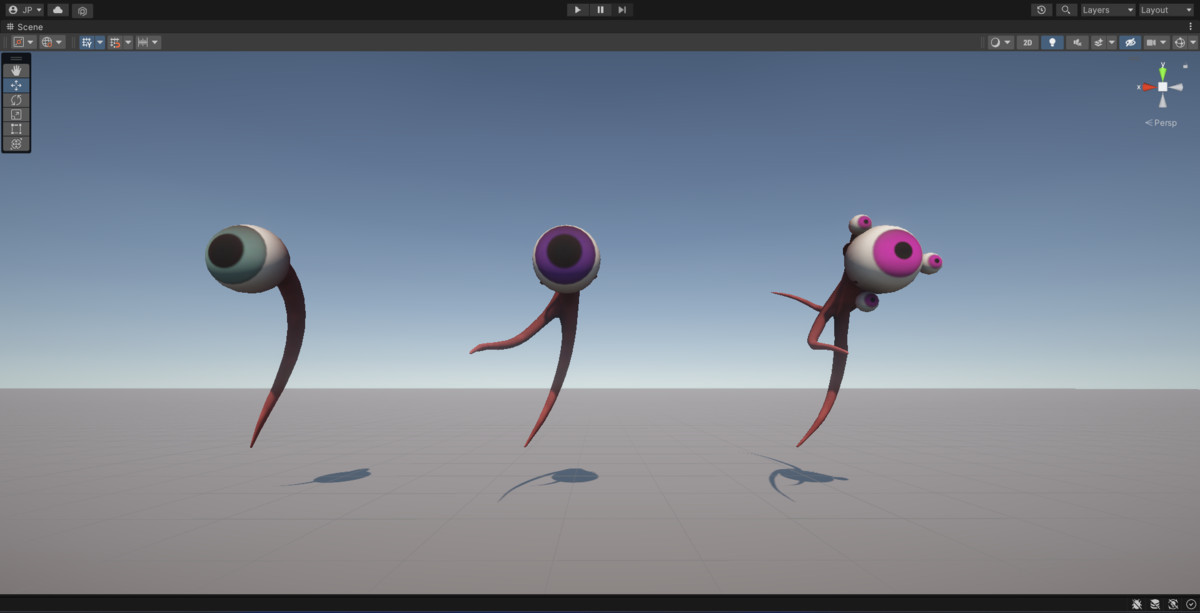1200x613 pixels.
Task: Toggle Gizmos visibility
Action: click(x=1180, y=43)
